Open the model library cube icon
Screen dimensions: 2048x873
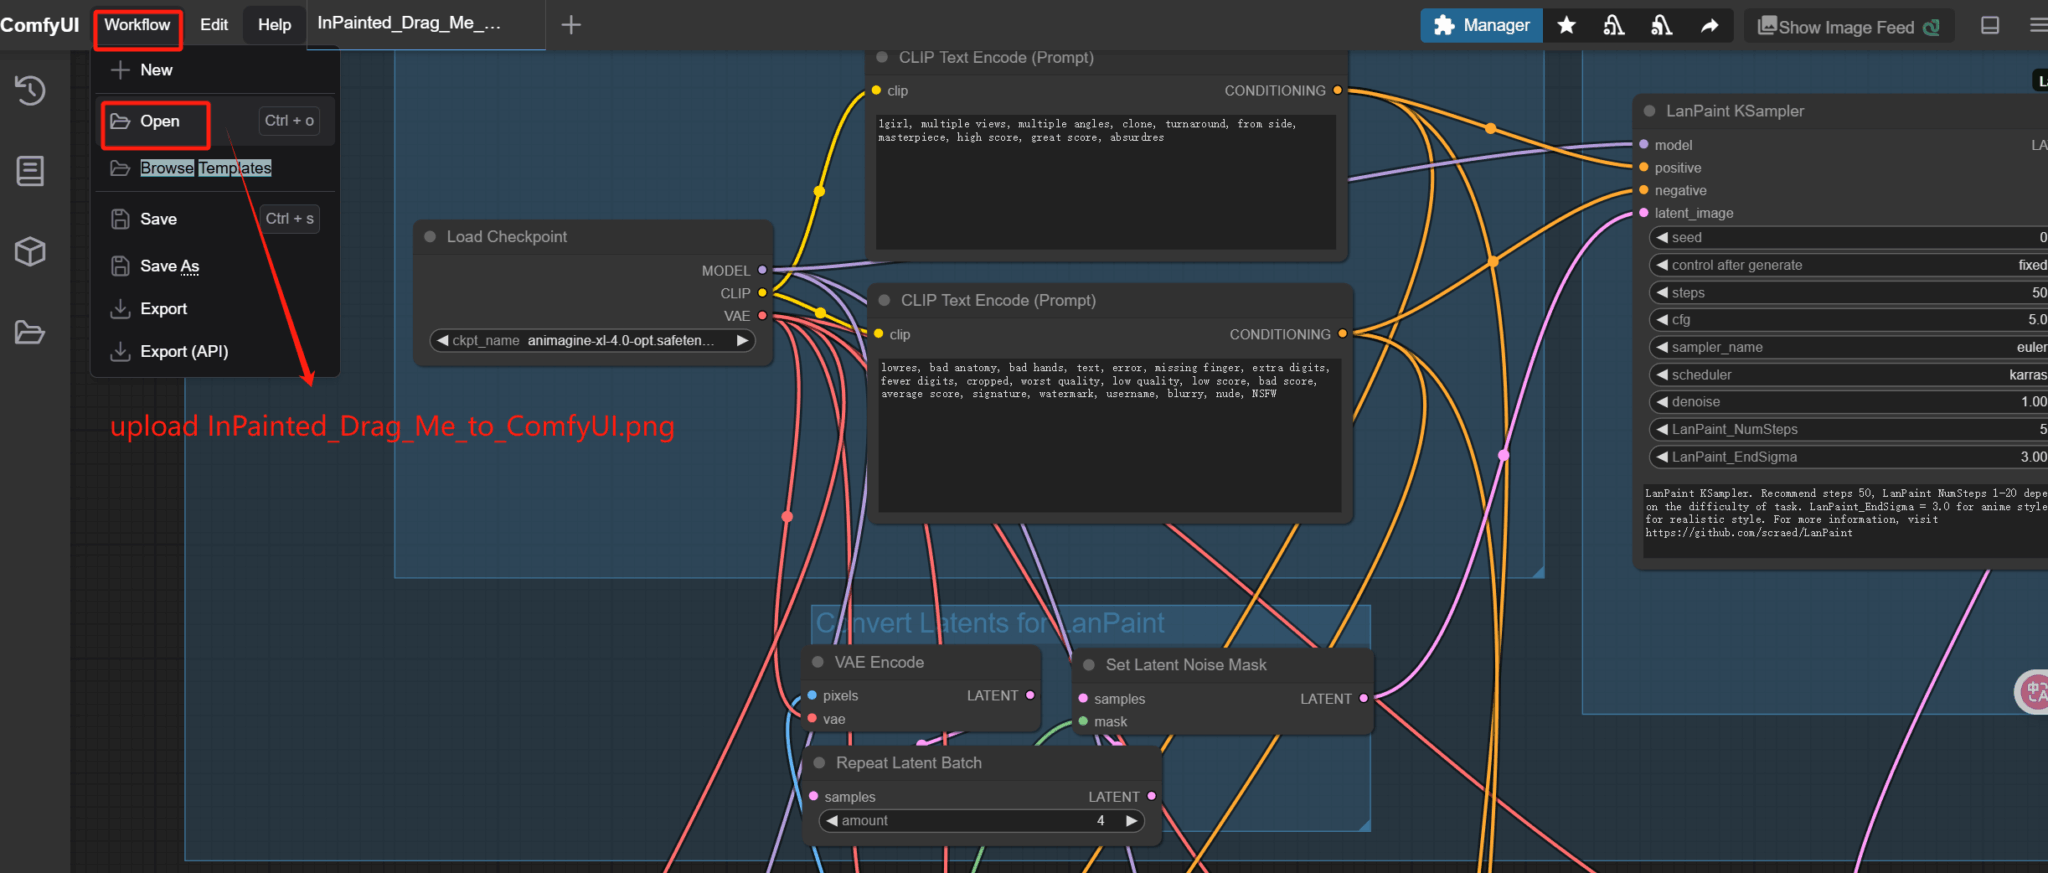(x=30, y=251)
